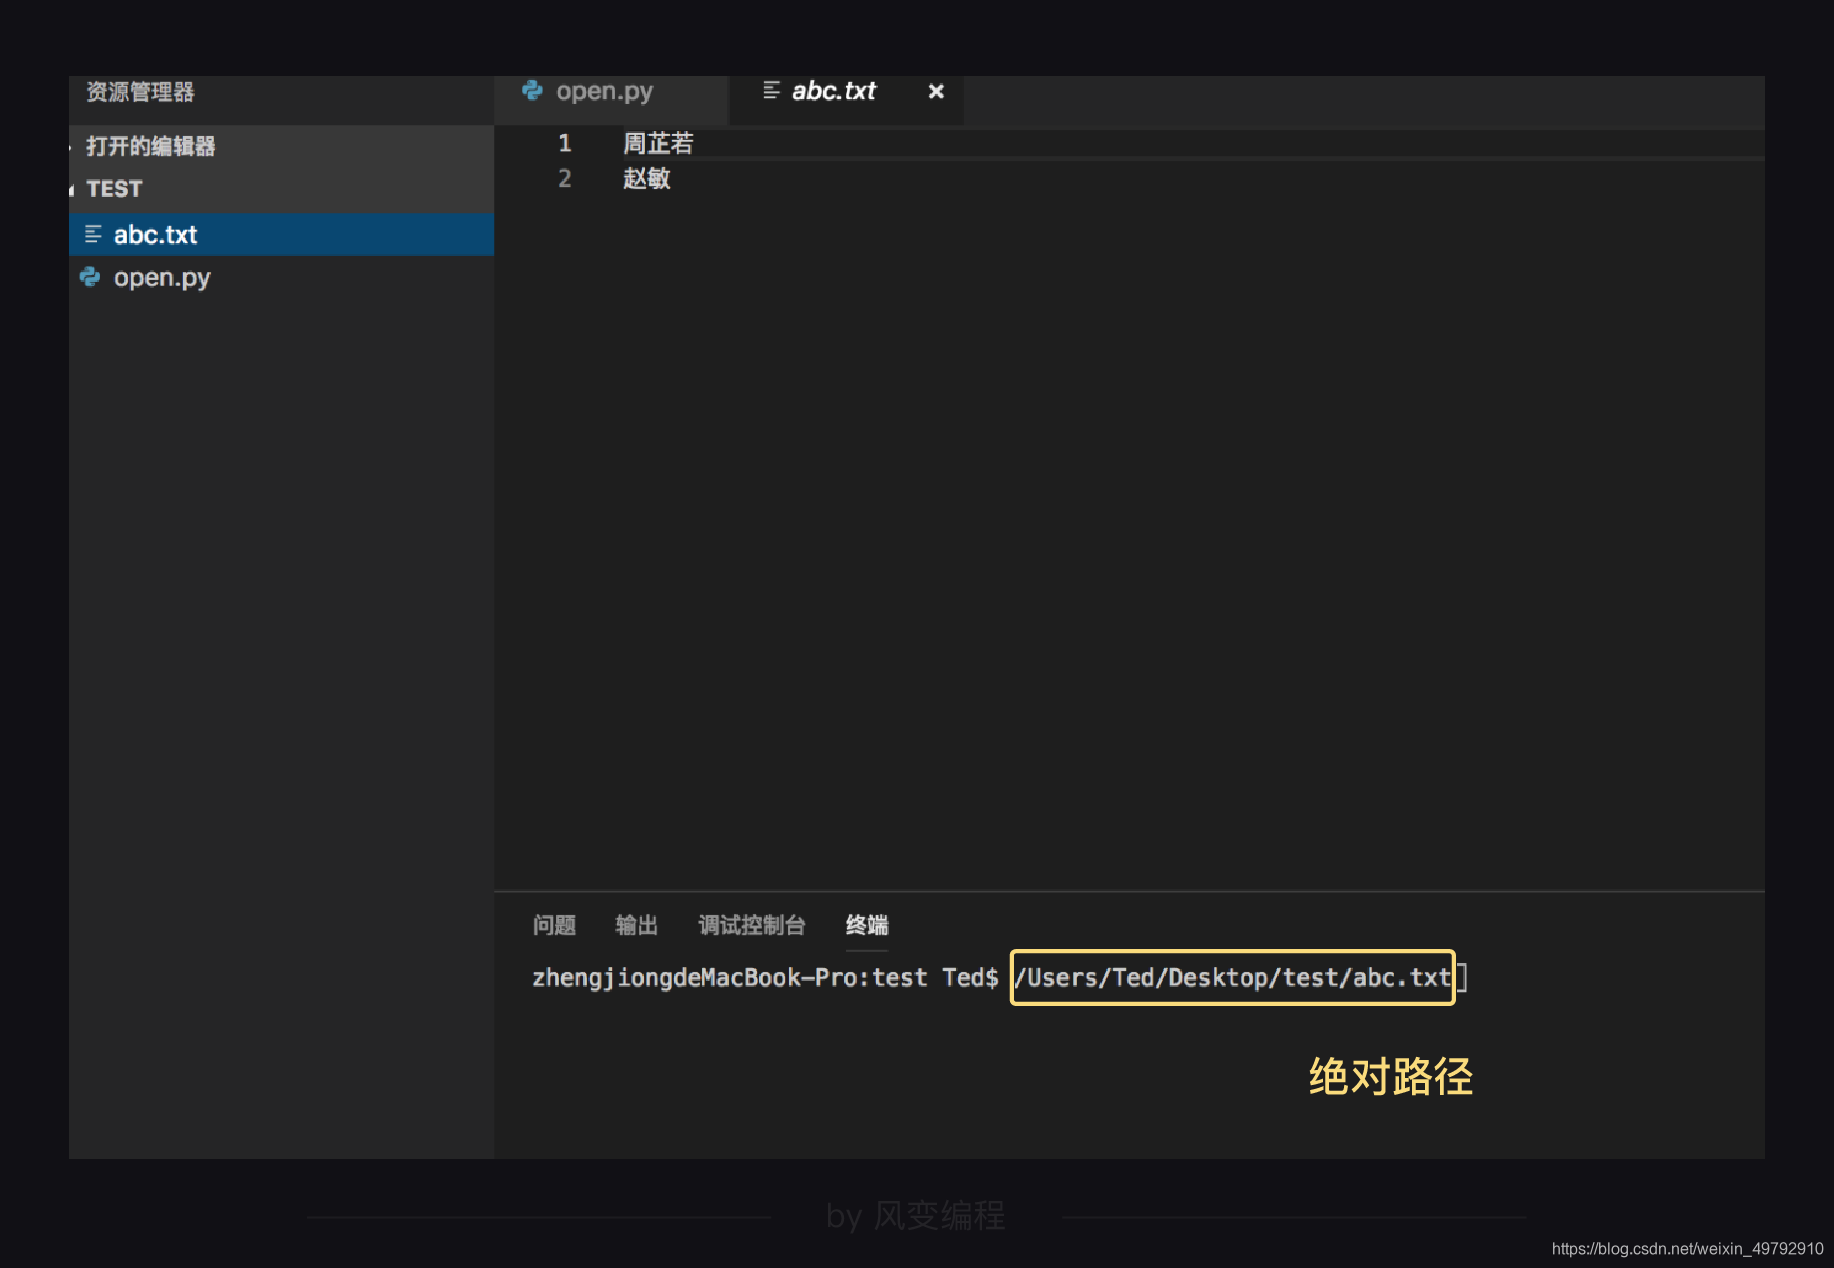Close the abc.txt tab
1834x1268 pixels.
pyautogui.click(x=936, y=92)
